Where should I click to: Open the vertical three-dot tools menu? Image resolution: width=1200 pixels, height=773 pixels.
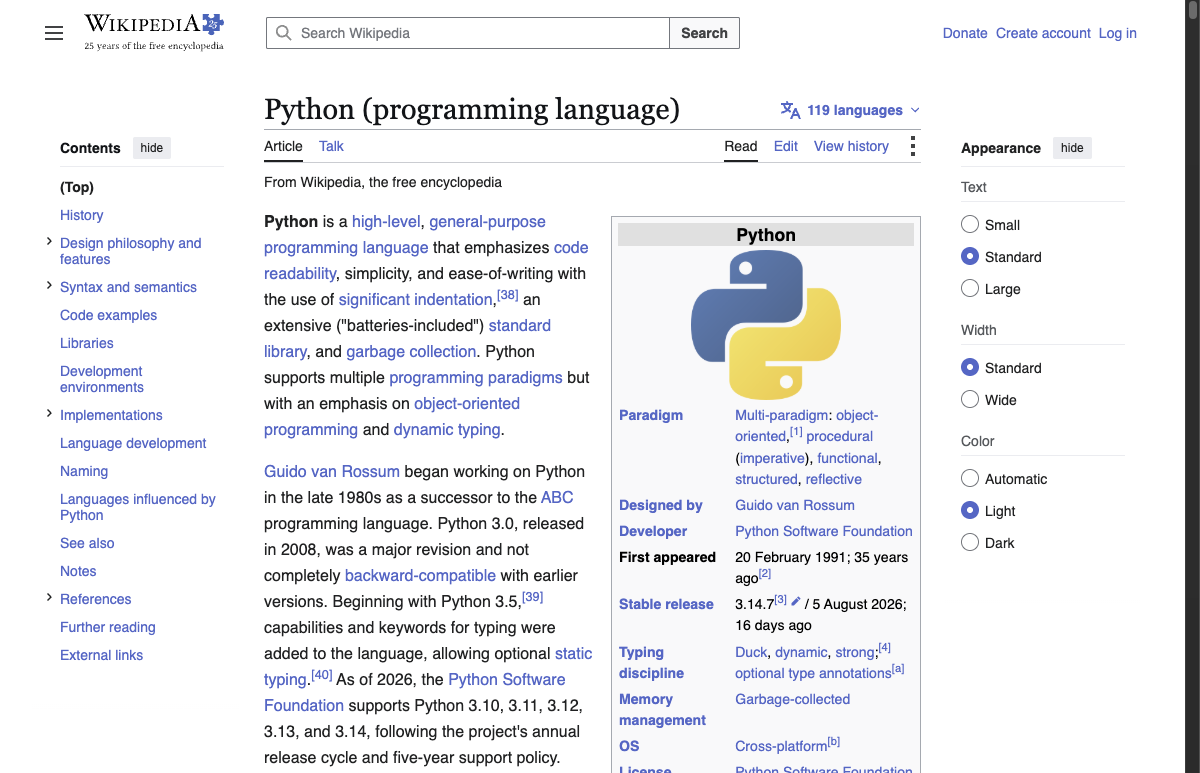click(912, 146)
